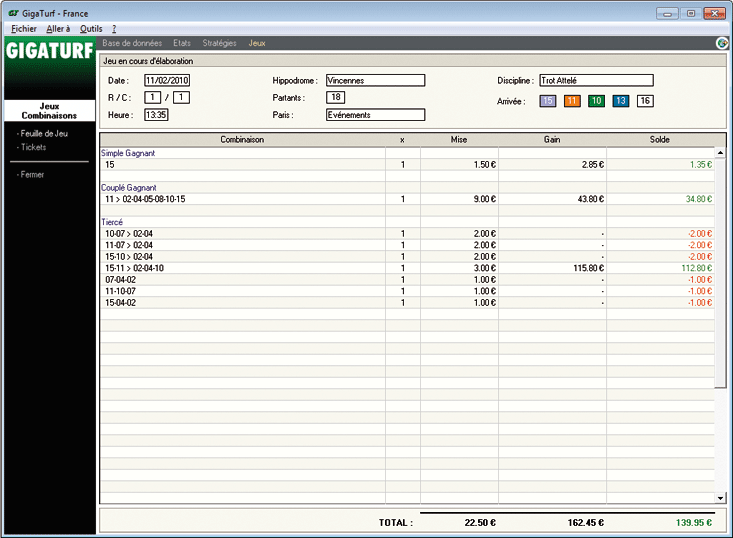Open the Fichier menu
This screenshot has height=538, width=733.
24,29
